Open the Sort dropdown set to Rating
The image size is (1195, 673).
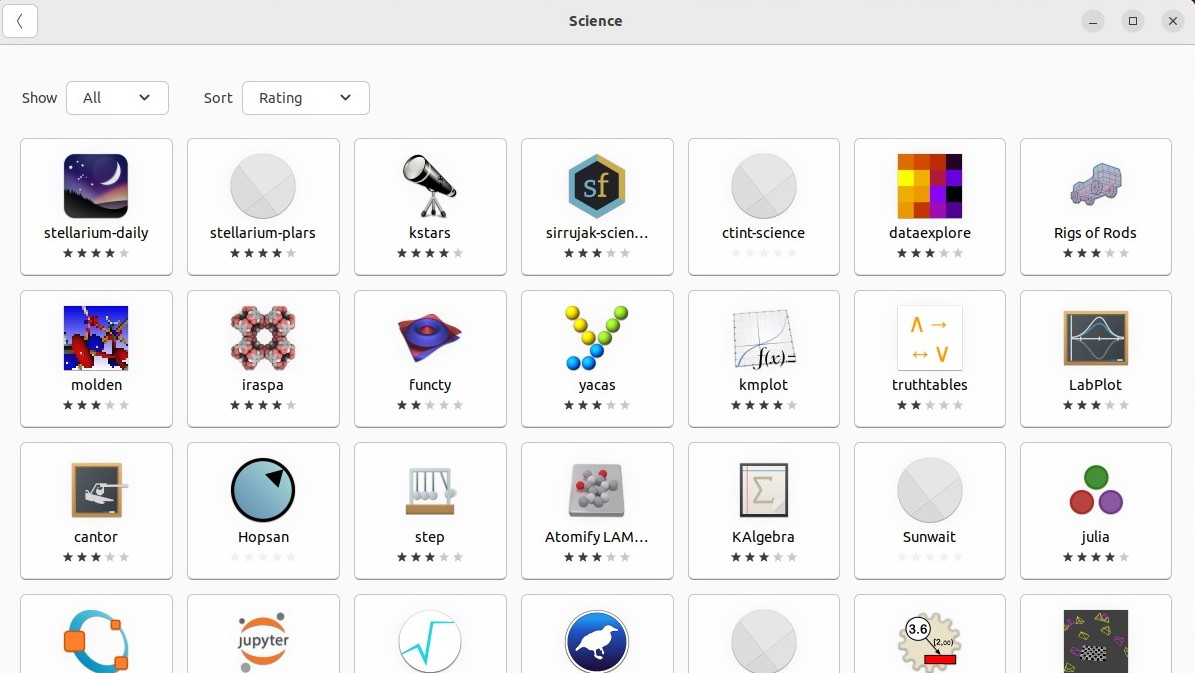pyautogui.click(x=306, y=98)
